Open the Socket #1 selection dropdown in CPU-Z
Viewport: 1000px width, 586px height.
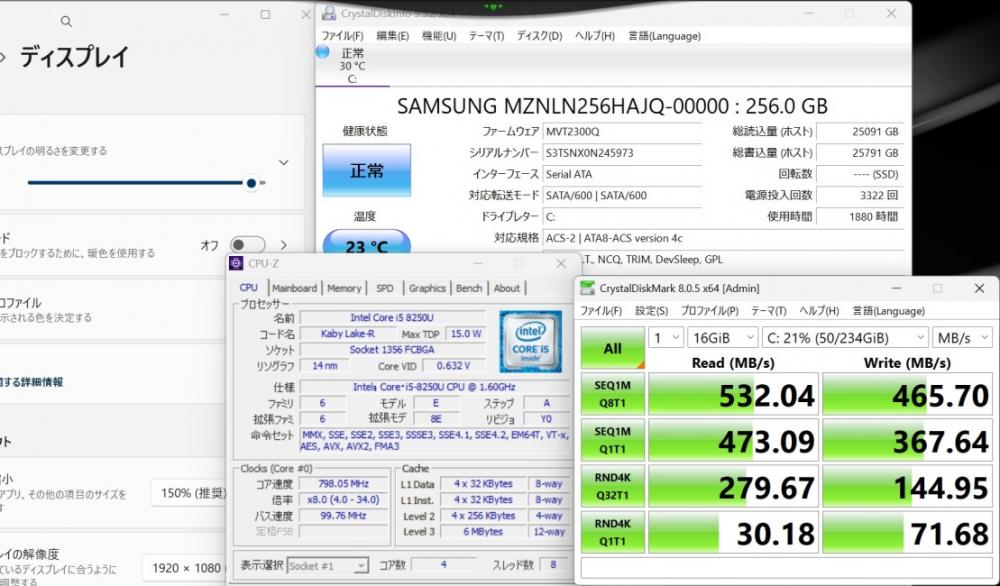click(x=327, y=566)
